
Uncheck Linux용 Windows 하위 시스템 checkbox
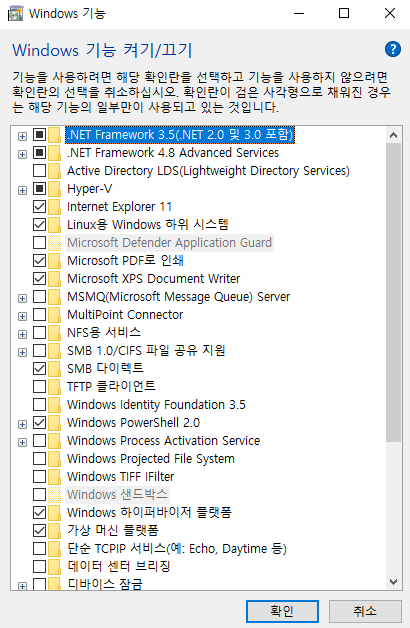tap(39, 225)
